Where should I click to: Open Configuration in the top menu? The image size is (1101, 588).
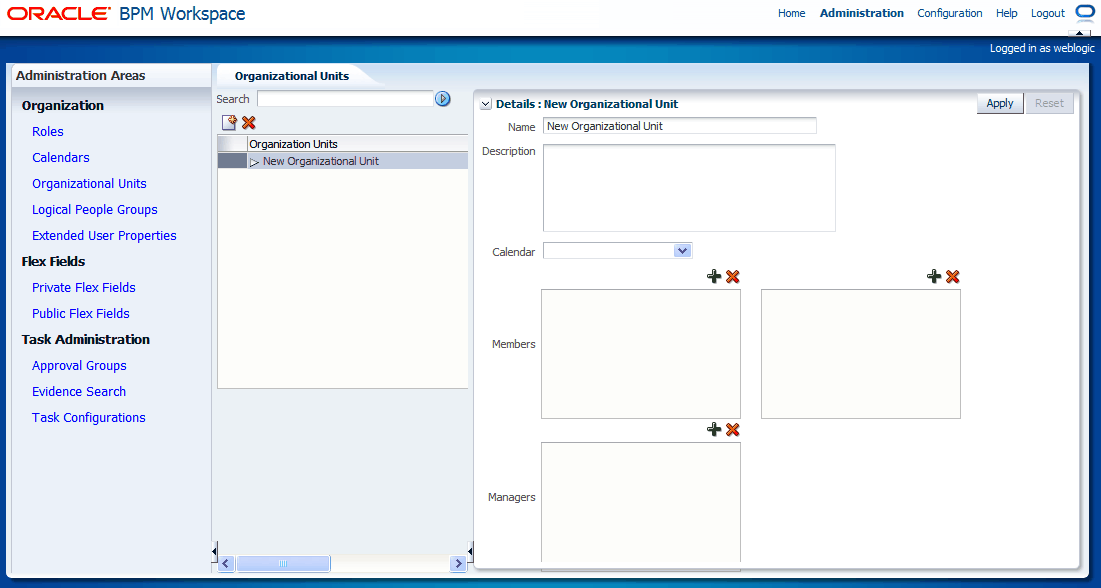949,13
